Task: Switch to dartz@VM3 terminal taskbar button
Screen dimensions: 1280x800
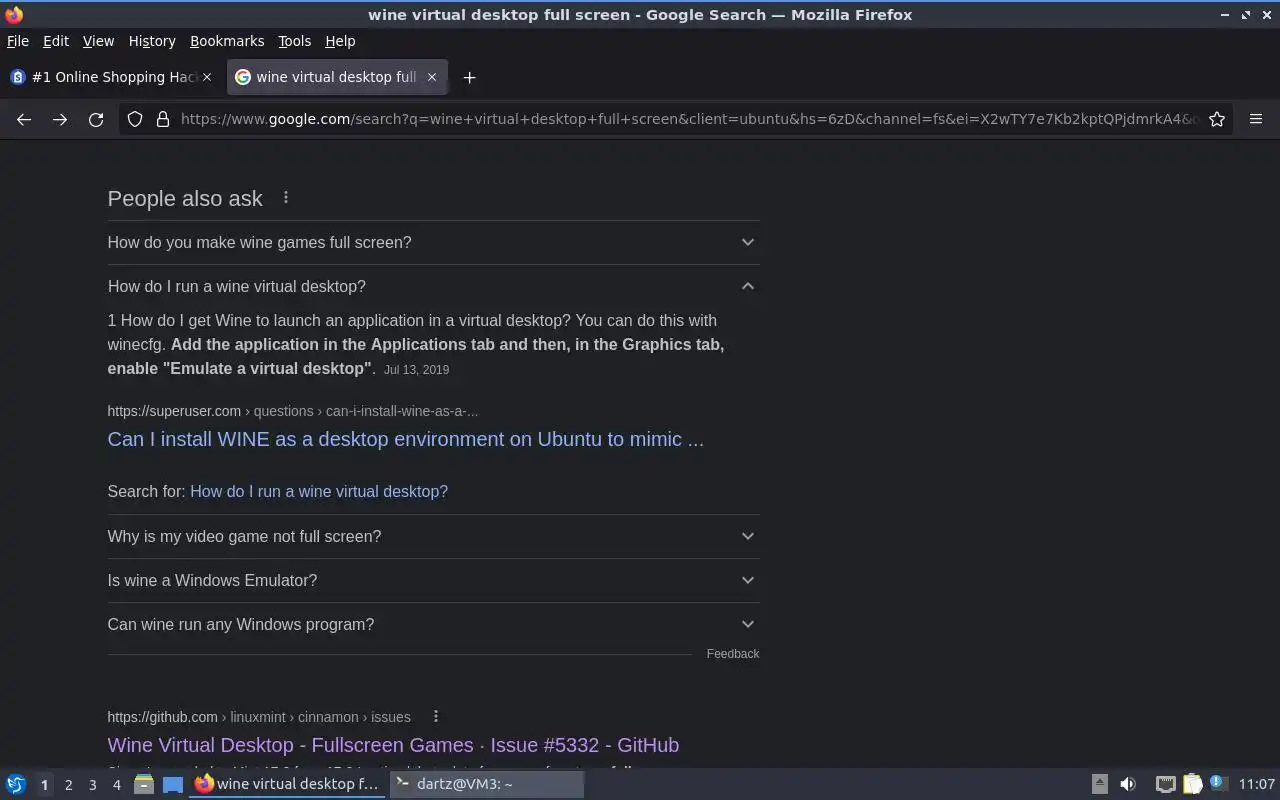Action: point(487,784)
